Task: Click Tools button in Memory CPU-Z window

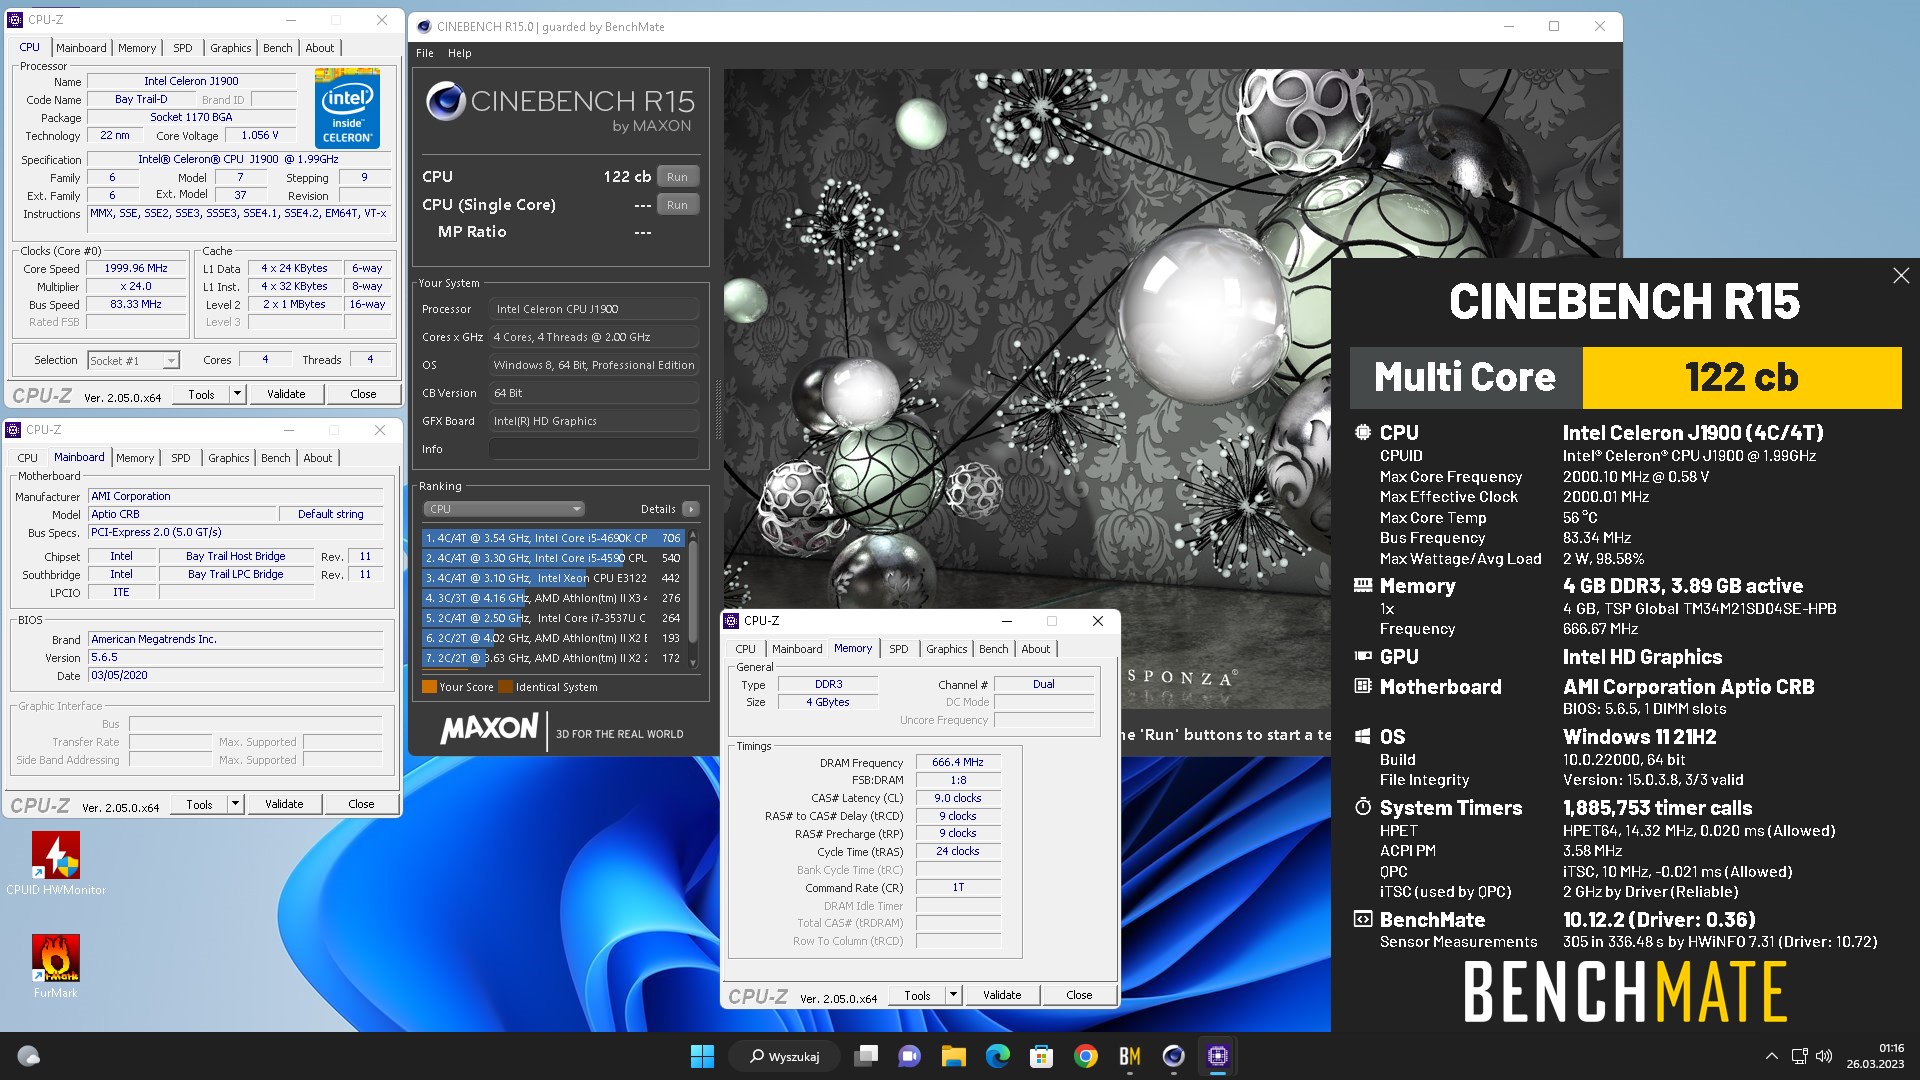Action: 917,995
